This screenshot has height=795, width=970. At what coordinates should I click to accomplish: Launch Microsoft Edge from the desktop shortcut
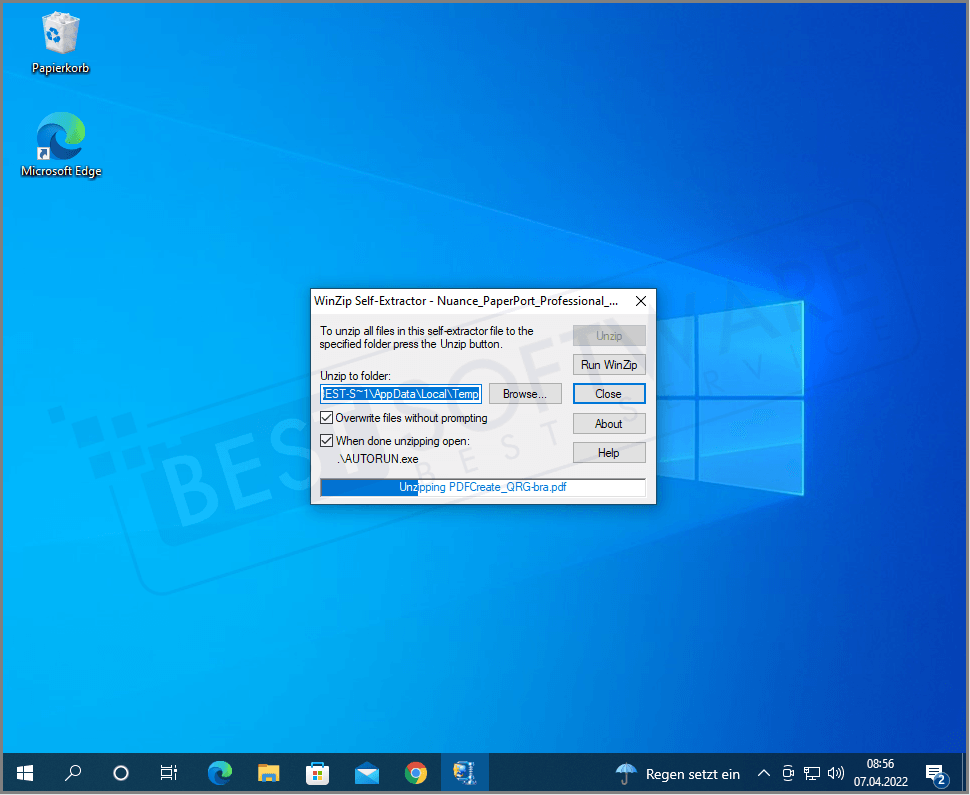(60, 135)
